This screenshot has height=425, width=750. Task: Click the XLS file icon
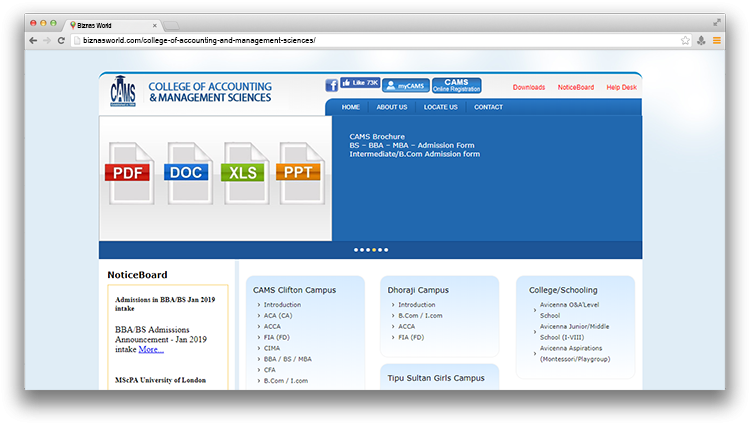tap(243, 173)
